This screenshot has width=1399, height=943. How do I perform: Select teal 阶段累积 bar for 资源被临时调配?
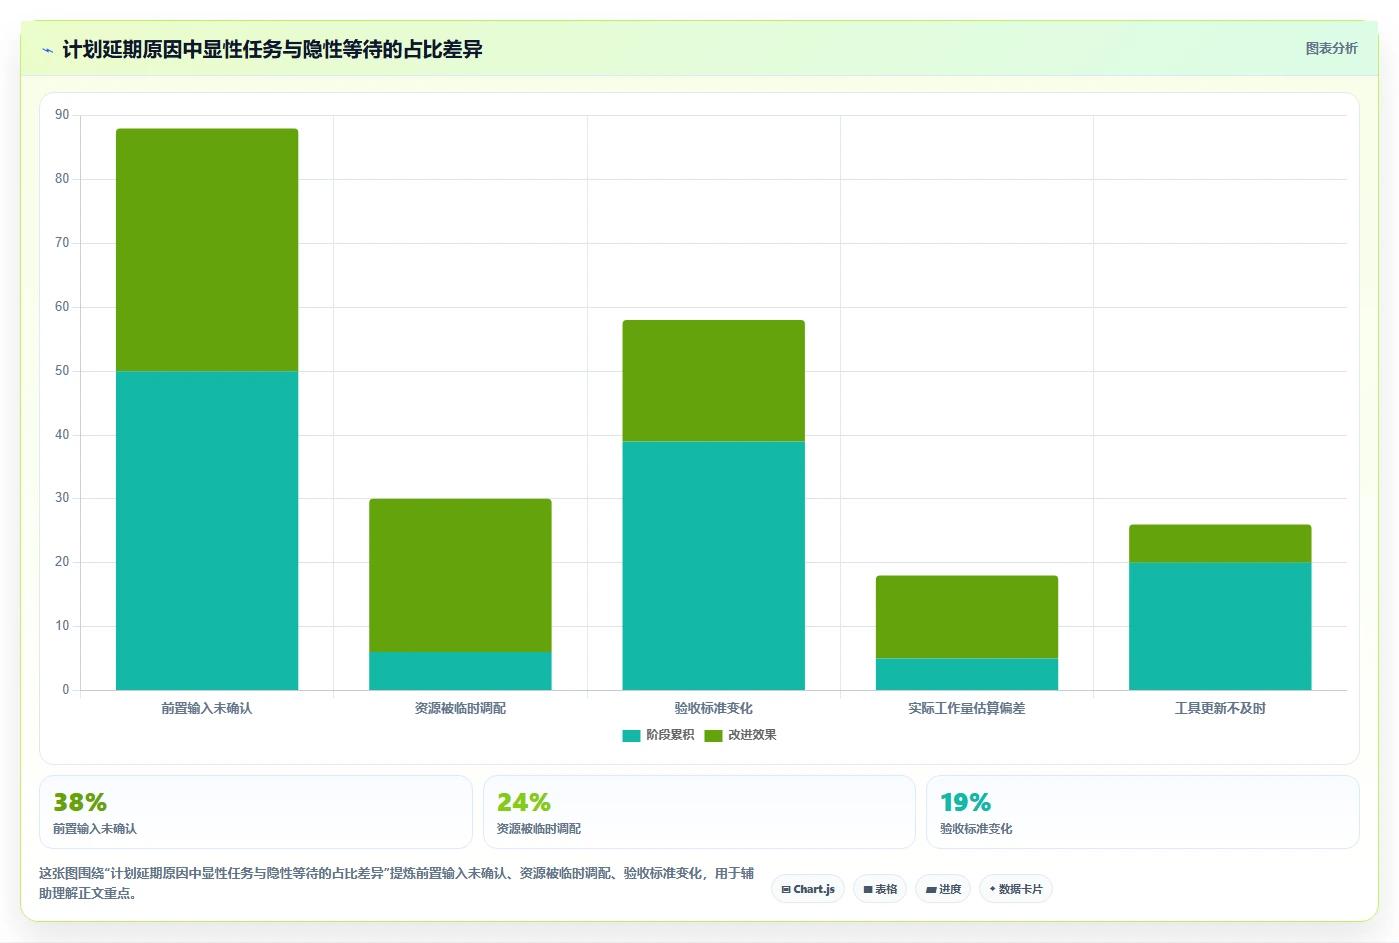[460, 671]
